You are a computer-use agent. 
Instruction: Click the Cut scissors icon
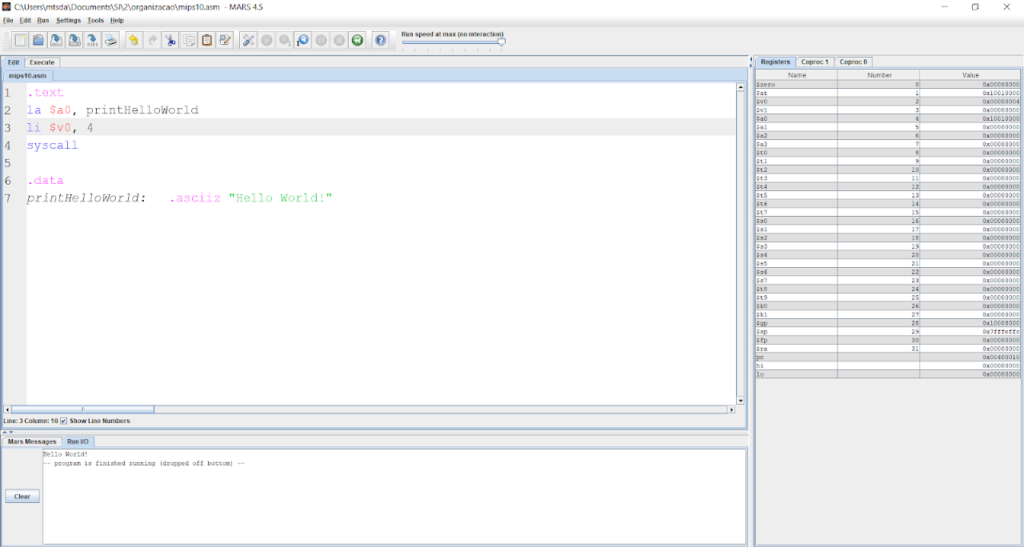point(170,40)
